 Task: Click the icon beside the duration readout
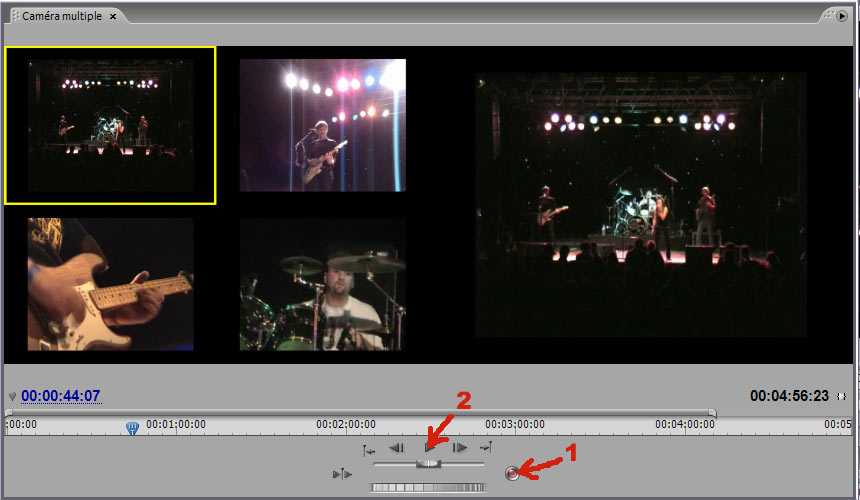pos(841,396)
